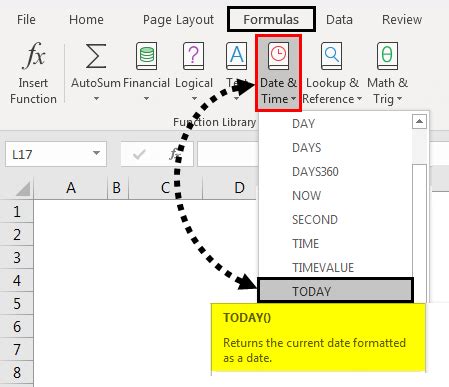
Task: Choose SECOND from the function list
Action: click(x=335, y=220)
